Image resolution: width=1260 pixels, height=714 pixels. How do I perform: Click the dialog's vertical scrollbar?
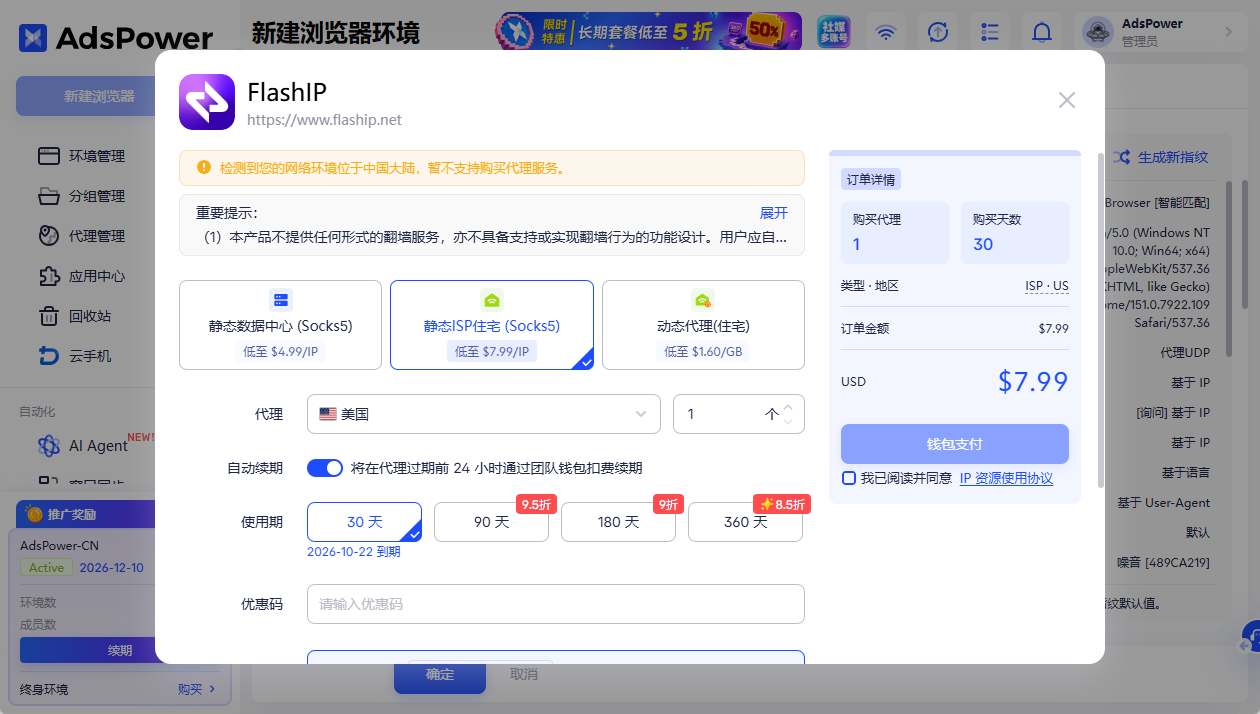(1102, 320)
